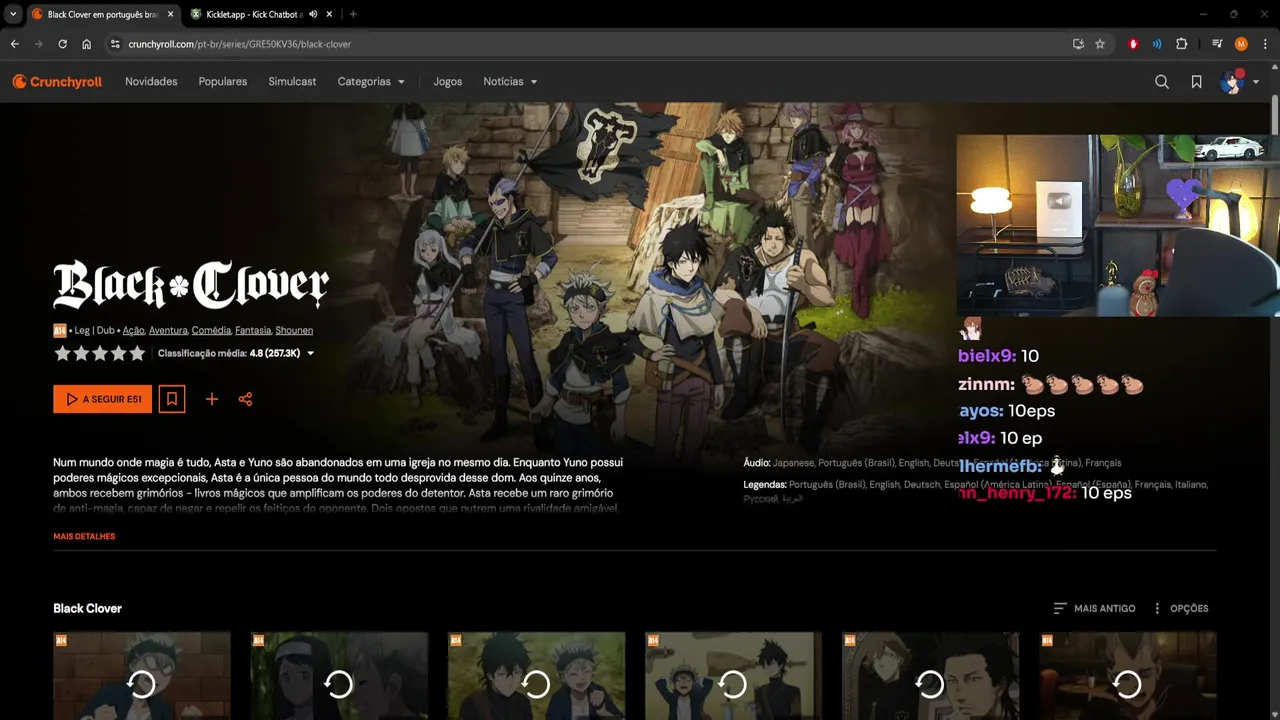Viewport: 1280px width, 720px height.
Task: Open the fifth episode thumbnail
Action: point(930,676)
